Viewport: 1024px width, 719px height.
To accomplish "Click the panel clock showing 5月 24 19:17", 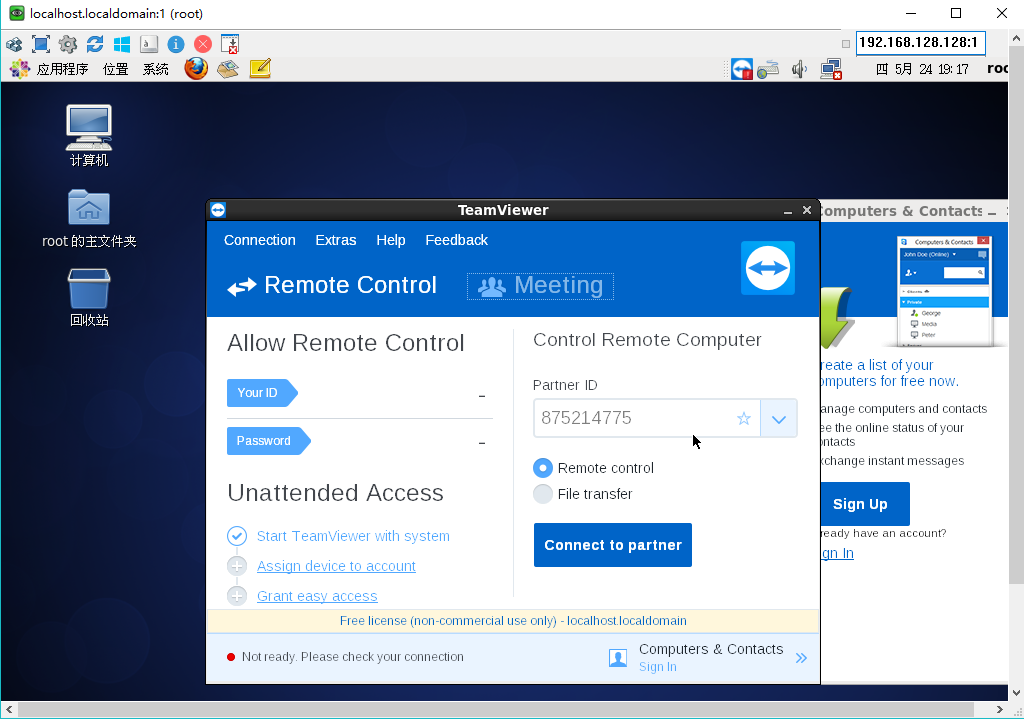I will click(x=922, y=69).
